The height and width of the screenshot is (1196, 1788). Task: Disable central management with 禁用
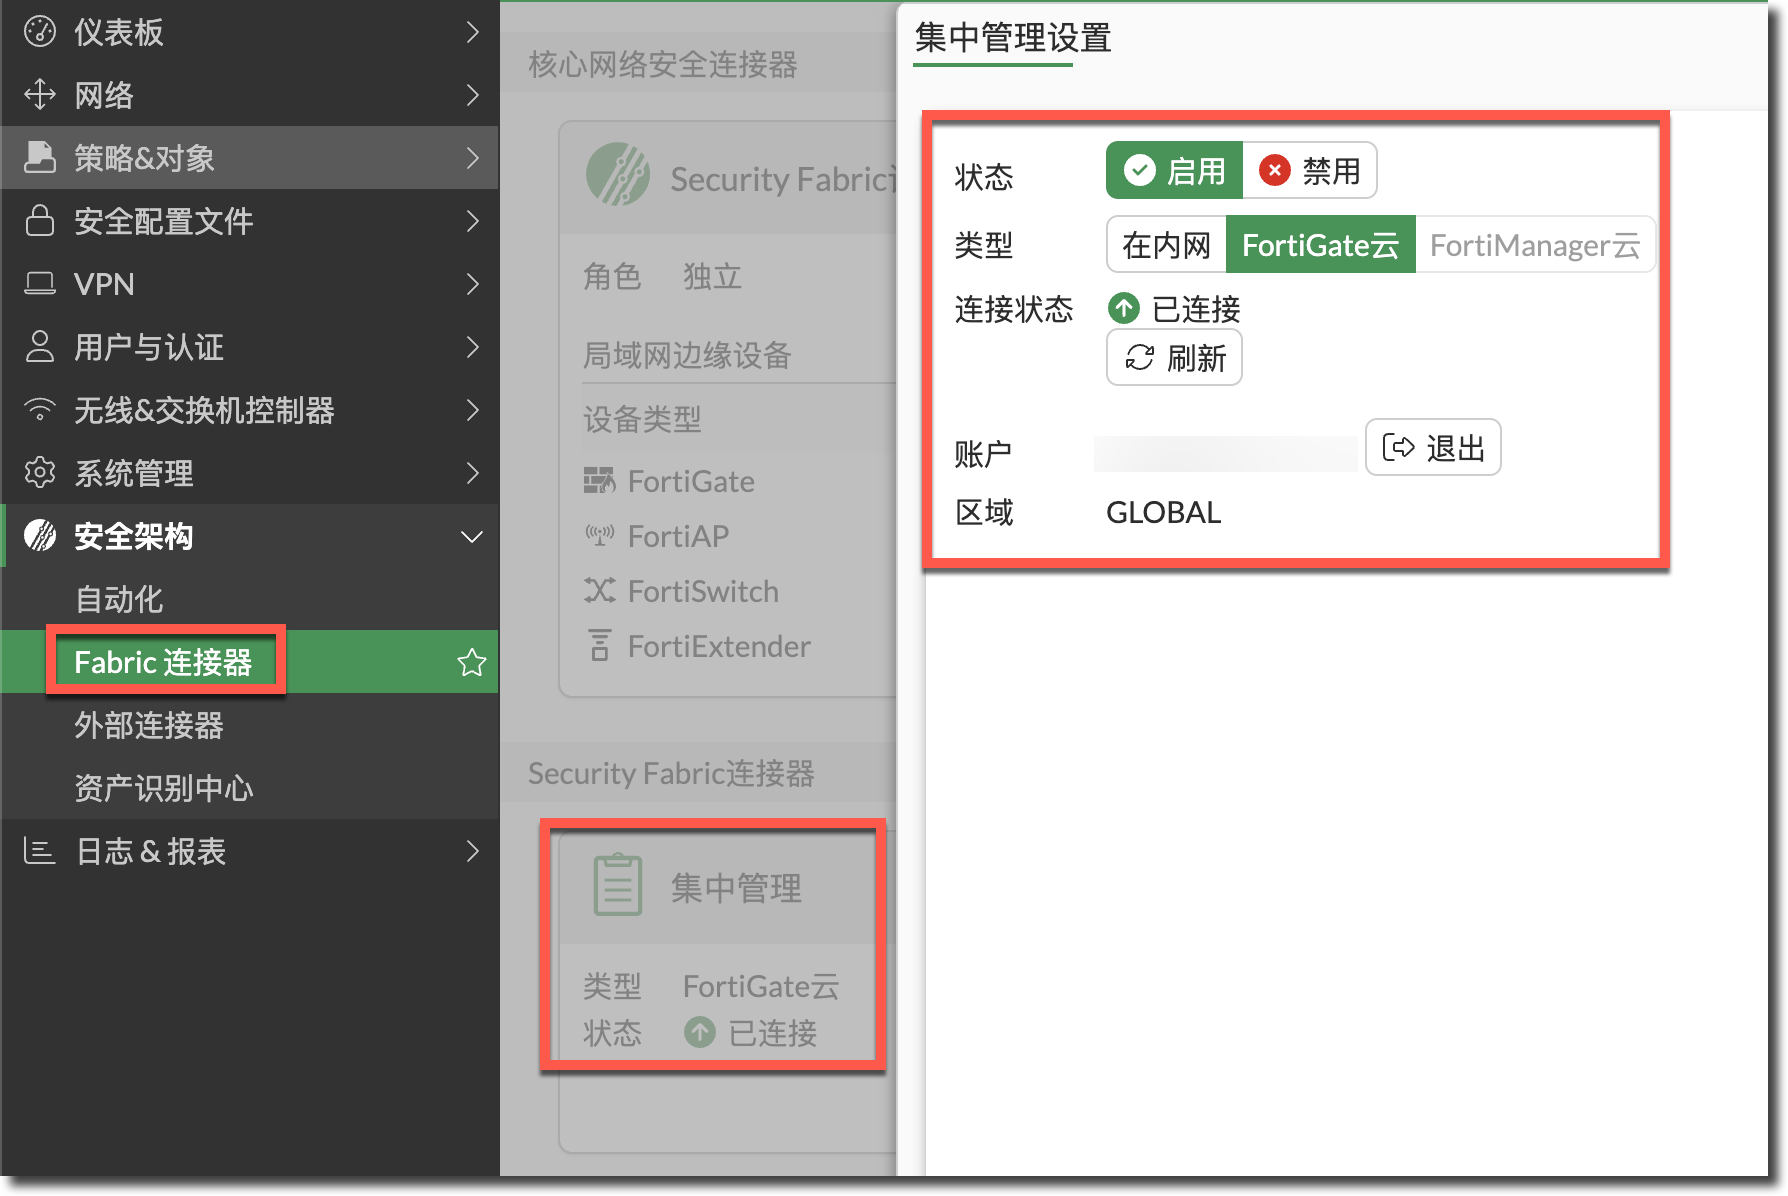[x=1310, y=171]
